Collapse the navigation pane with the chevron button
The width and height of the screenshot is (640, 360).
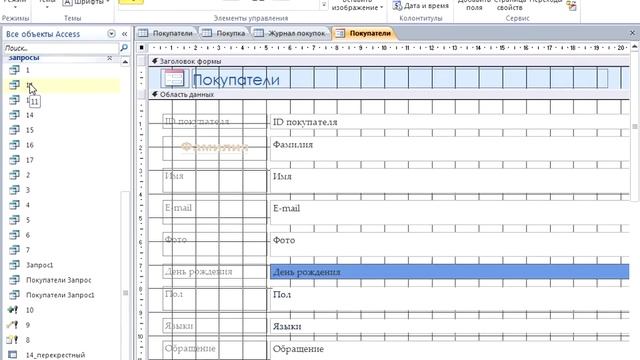(x=124, y=34)
